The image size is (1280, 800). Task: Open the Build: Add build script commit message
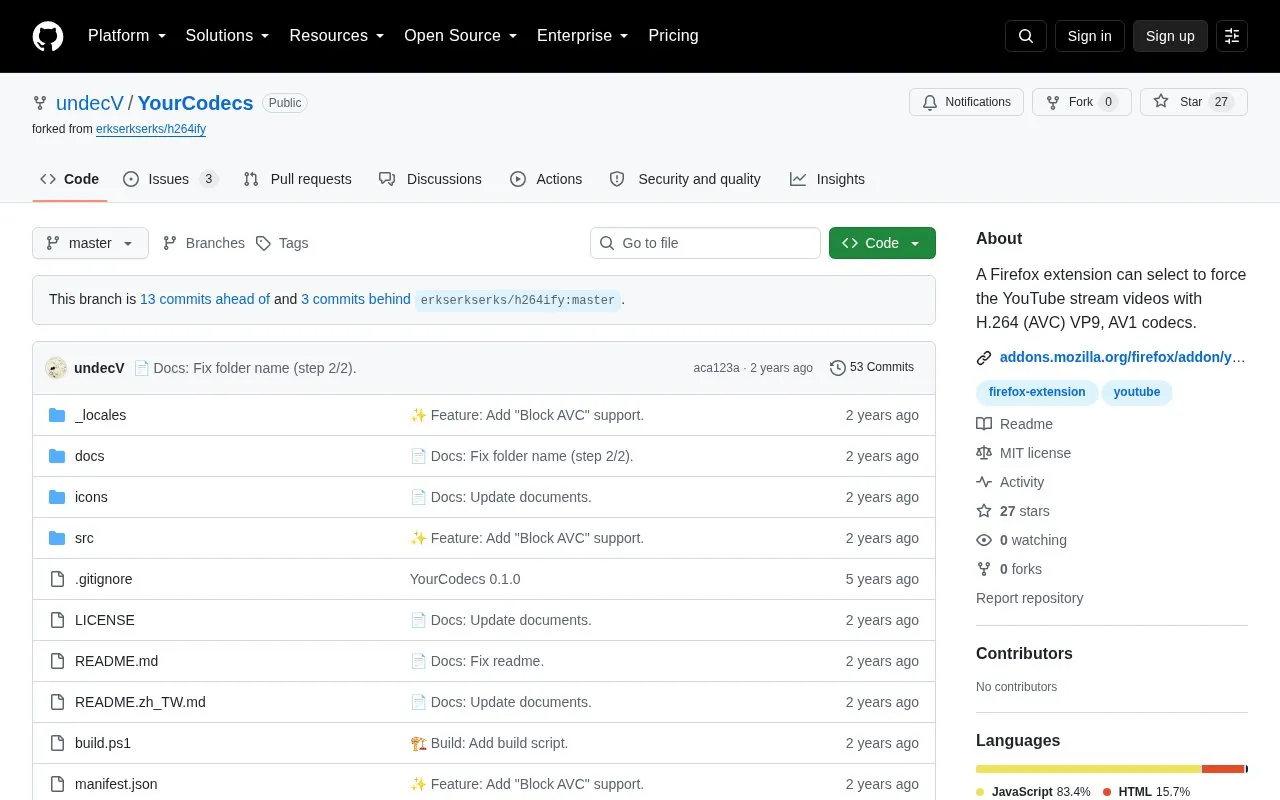point(489,743)
